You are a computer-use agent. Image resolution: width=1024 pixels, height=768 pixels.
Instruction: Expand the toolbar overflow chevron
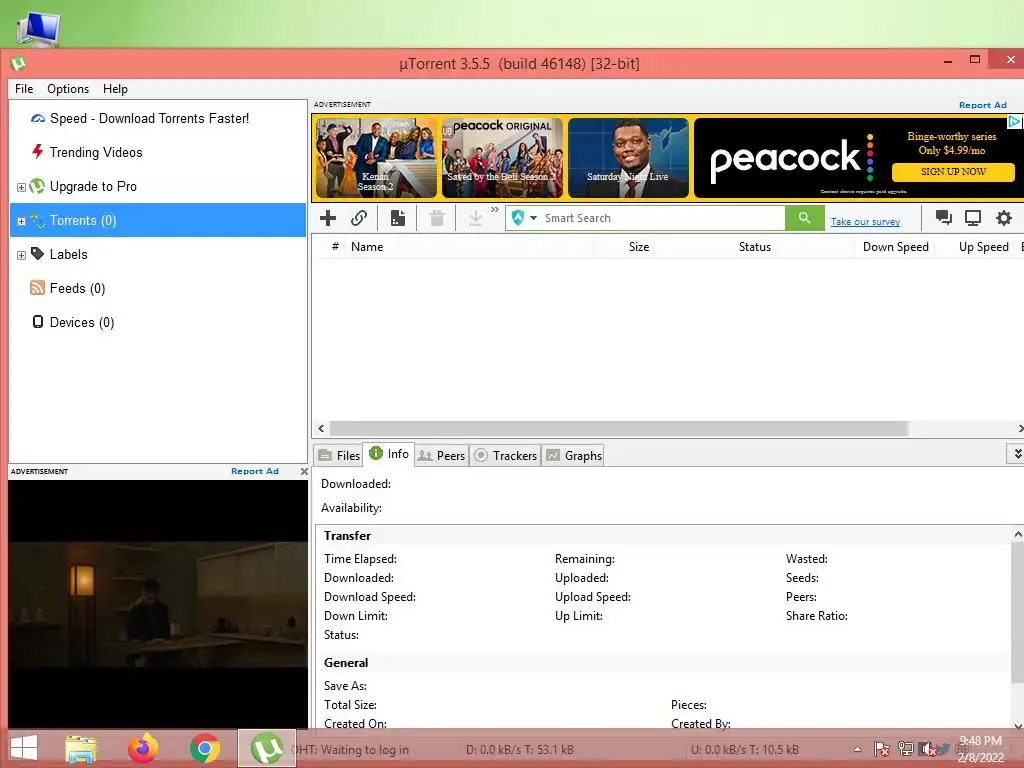click(494, 210)
